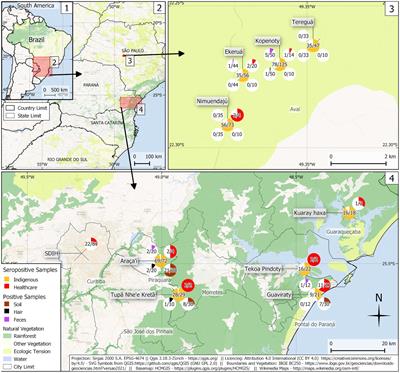Click the Tekoa Pindoty label
The height and width of the screenshot is (373, 400).
pyautogui.click(x=264, y=268)
